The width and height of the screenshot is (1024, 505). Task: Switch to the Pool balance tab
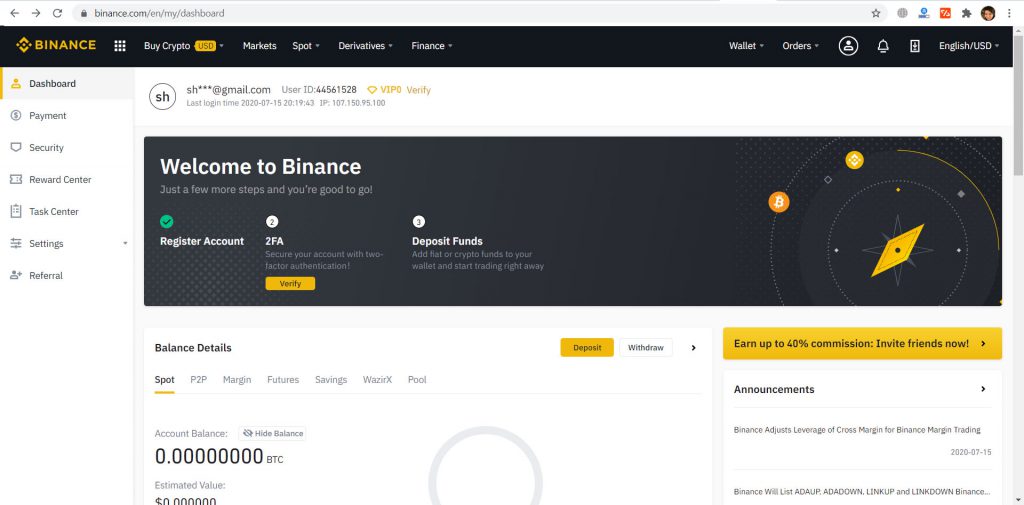pyautogui.click(x=417, y=380)
